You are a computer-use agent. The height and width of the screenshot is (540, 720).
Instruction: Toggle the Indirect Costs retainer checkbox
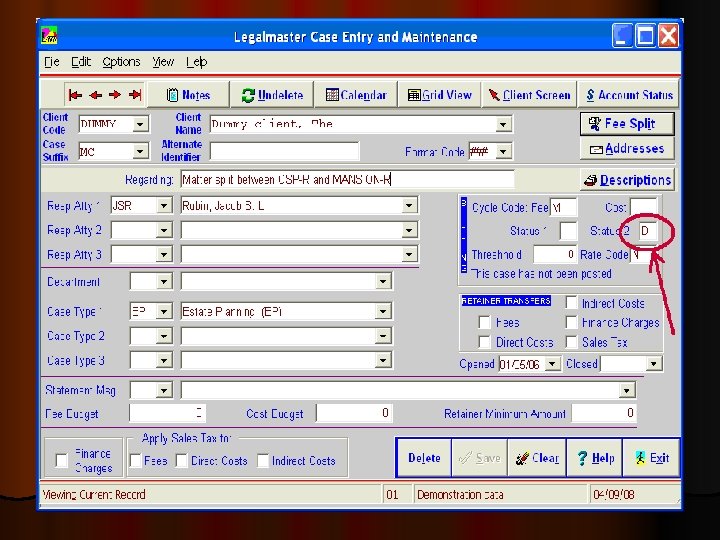[571, 303]
